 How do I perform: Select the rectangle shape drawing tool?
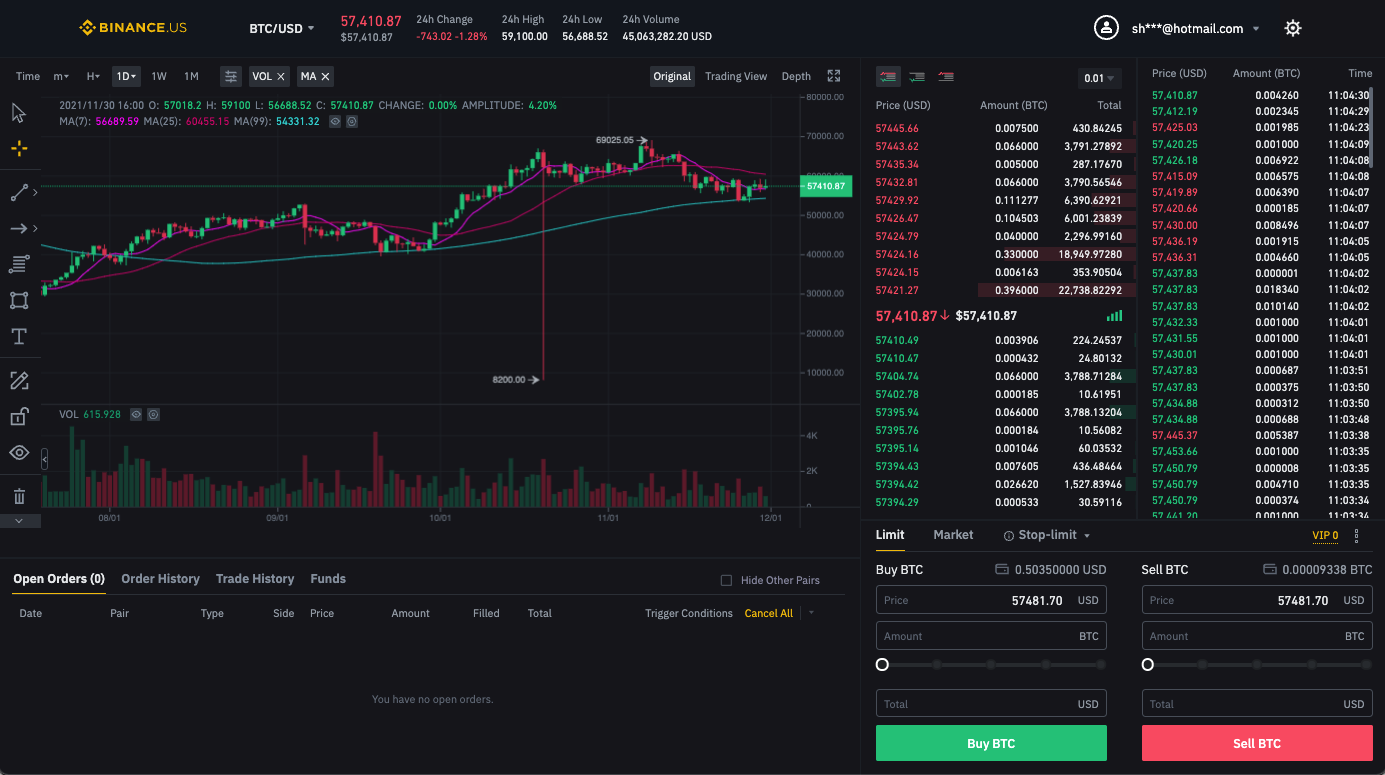[19, 300]
